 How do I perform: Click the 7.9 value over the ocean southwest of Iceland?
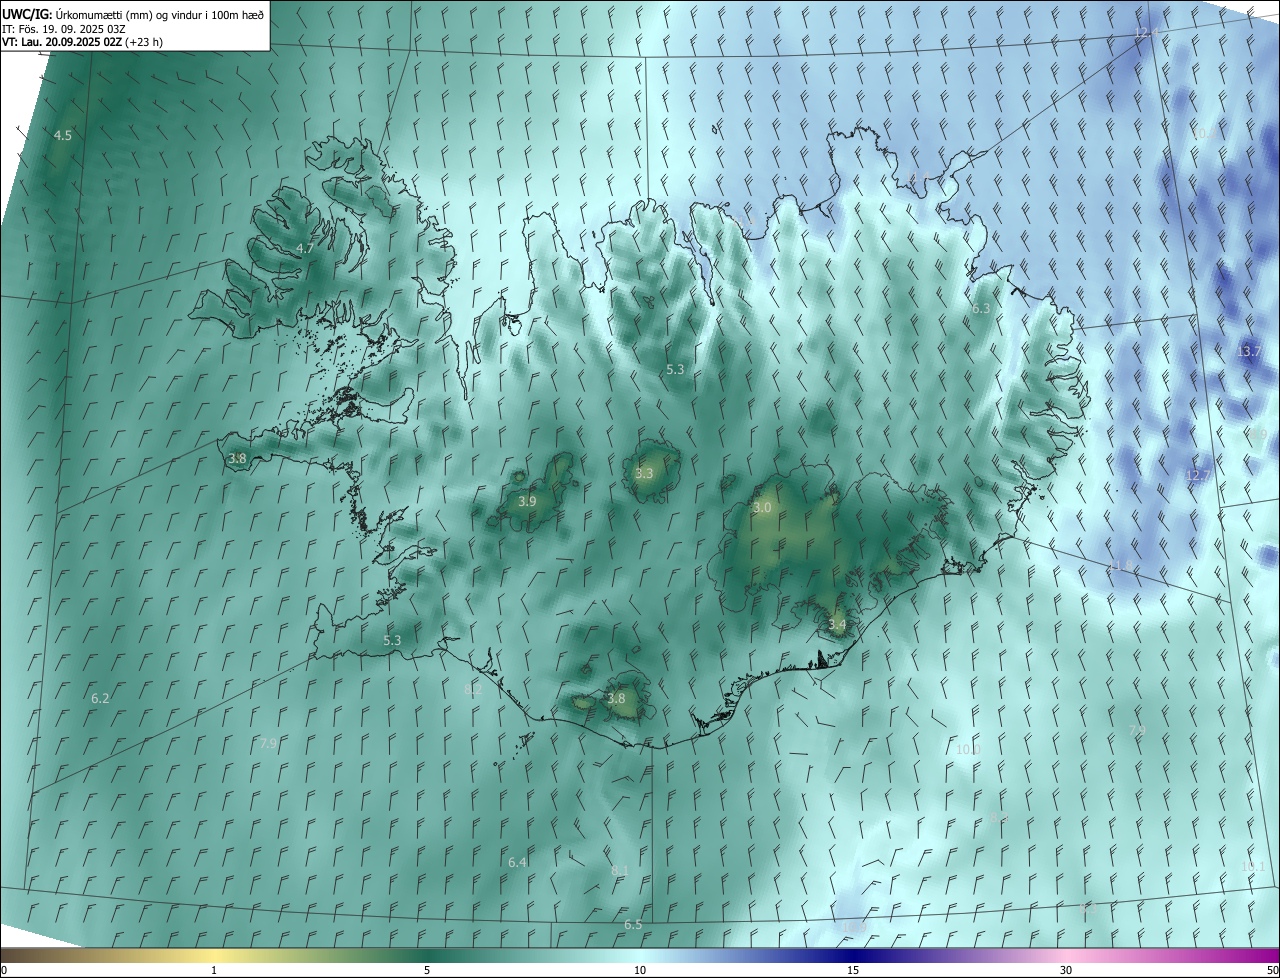tap(268, 743)
